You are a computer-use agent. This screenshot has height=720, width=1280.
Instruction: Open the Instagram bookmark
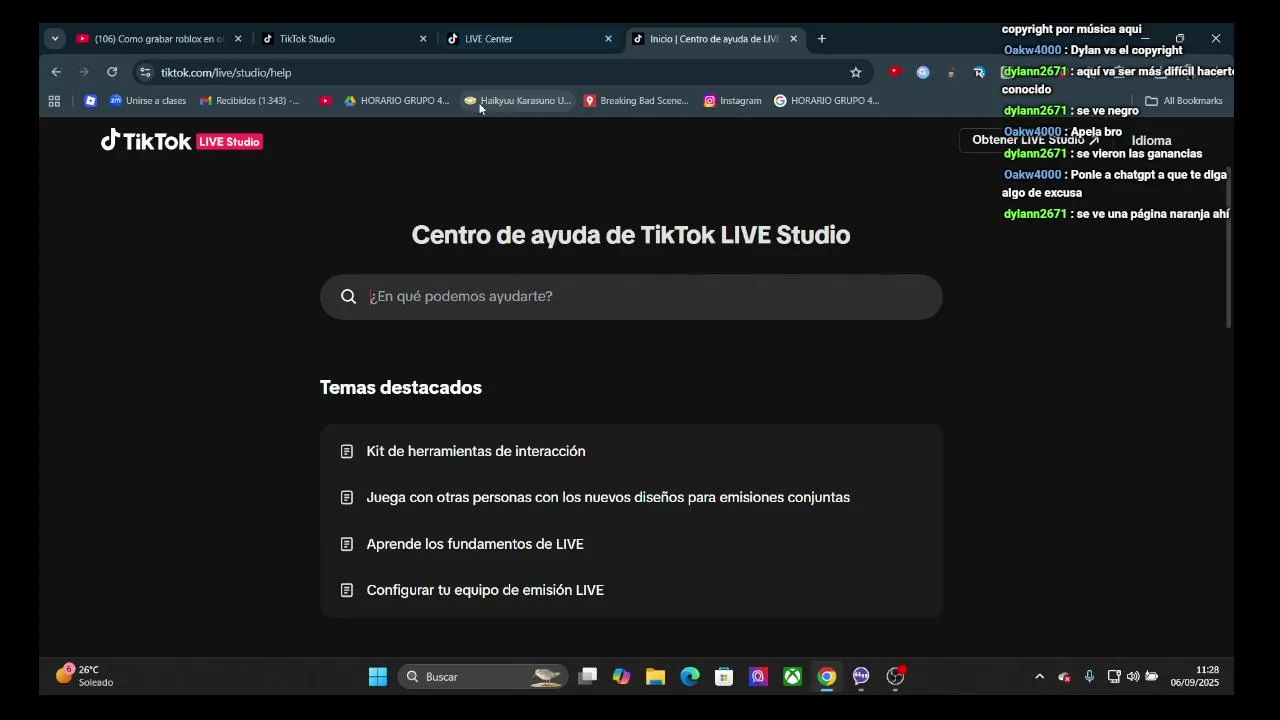tap(733, 101)
